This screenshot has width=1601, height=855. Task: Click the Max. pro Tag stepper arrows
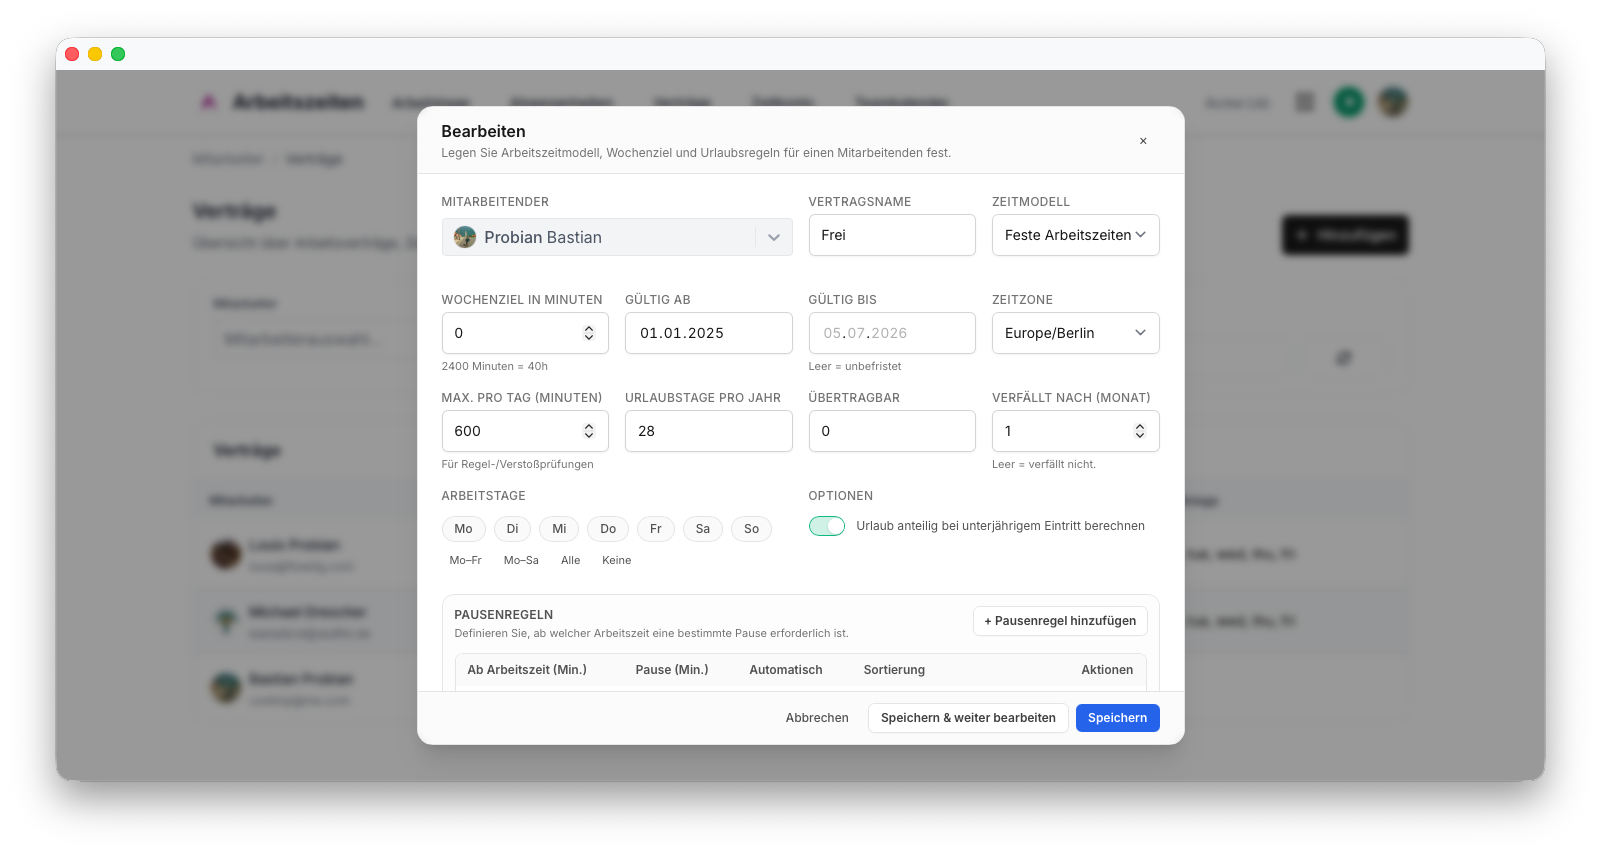point(589,431)
